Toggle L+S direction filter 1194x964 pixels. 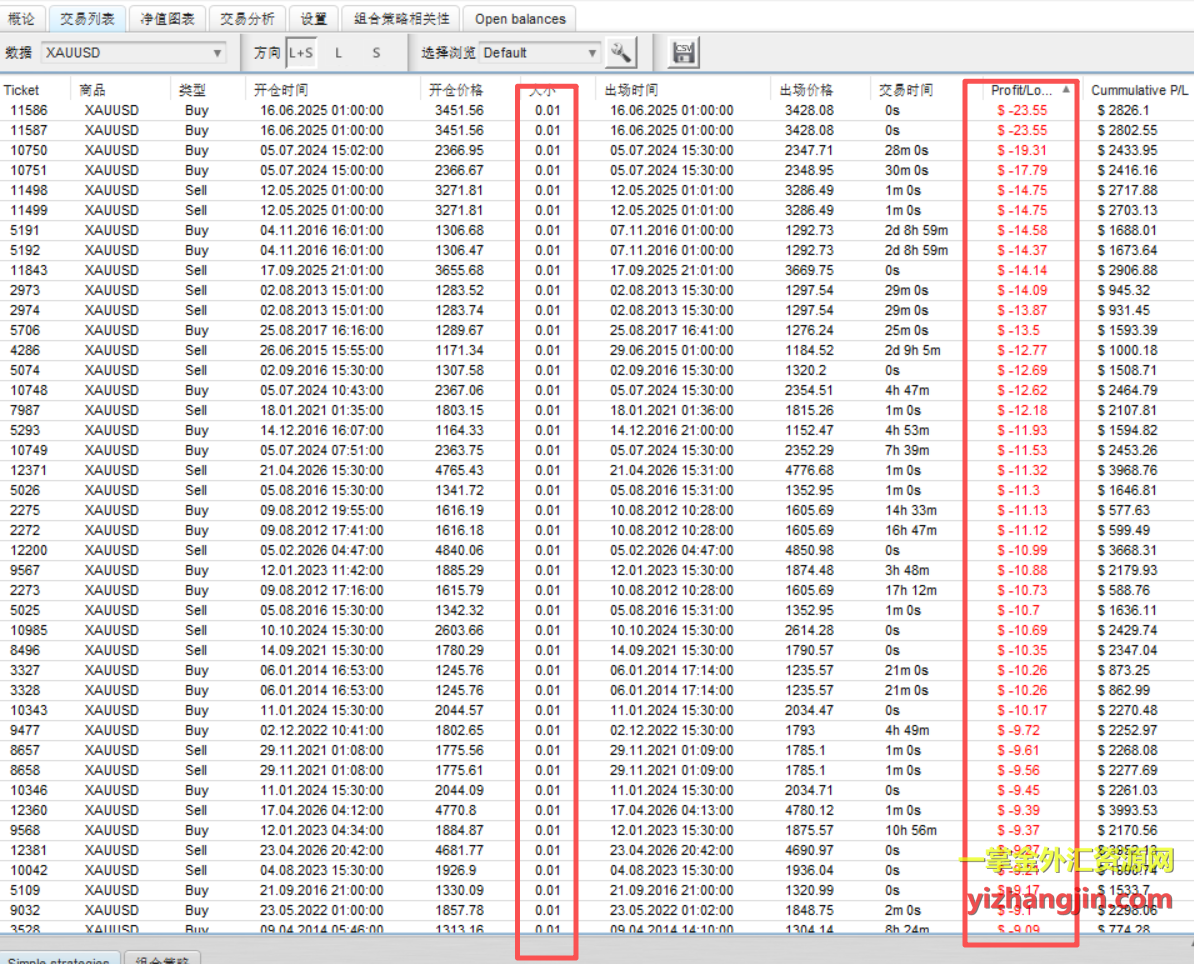[x=300, y=53]
